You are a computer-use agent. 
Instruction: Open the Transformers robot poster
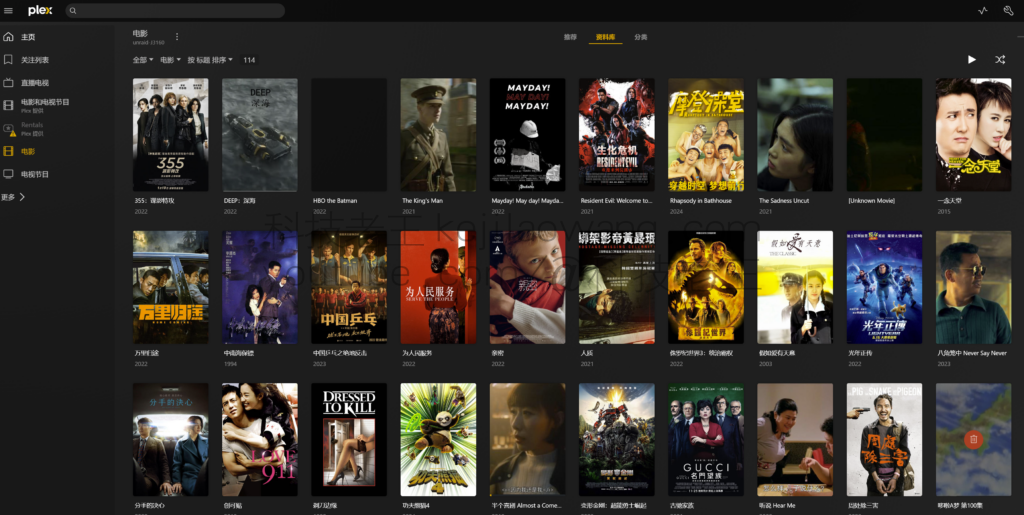616,440
